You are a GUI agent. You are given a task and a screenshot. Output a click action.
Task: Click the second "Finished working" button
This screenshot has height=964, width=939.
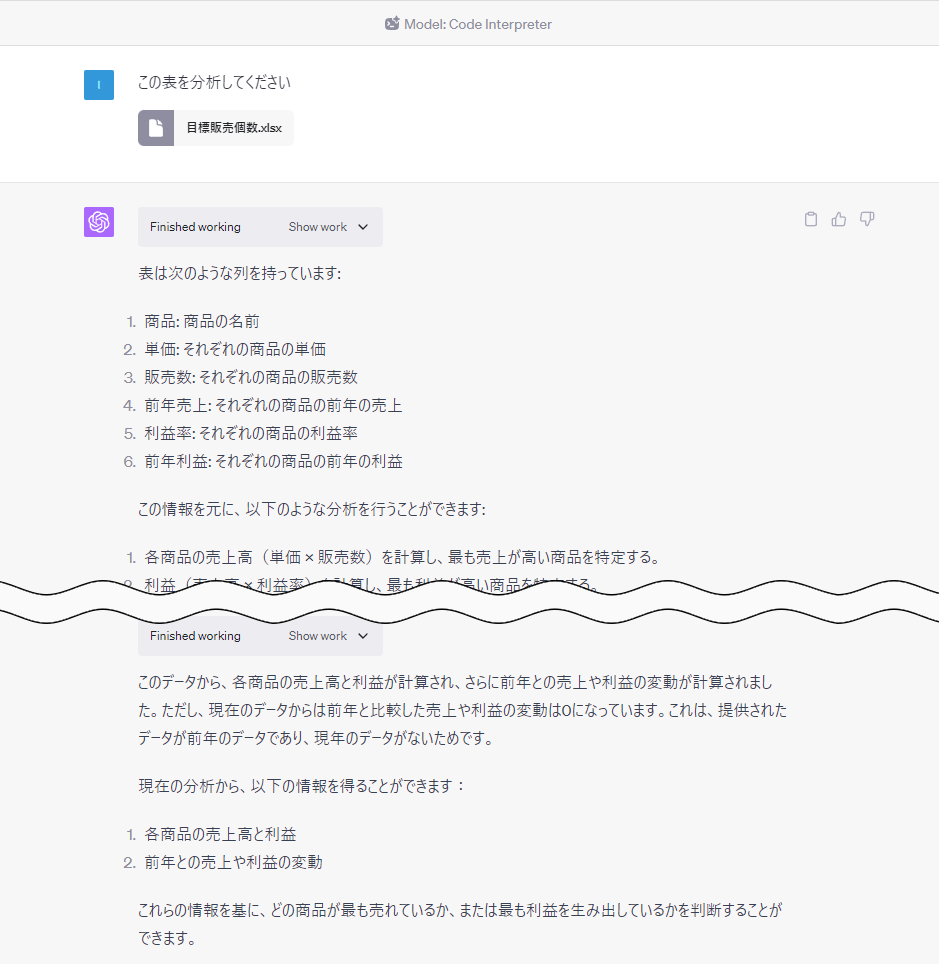pyautogui.click(x=194, y=636)
